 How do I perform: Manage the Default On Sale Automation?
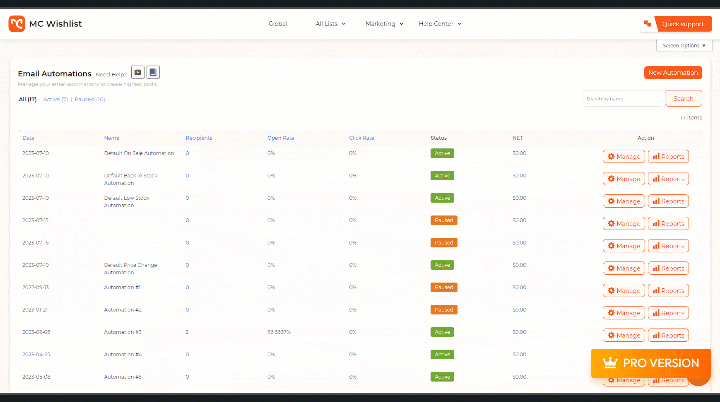(624, 157)
